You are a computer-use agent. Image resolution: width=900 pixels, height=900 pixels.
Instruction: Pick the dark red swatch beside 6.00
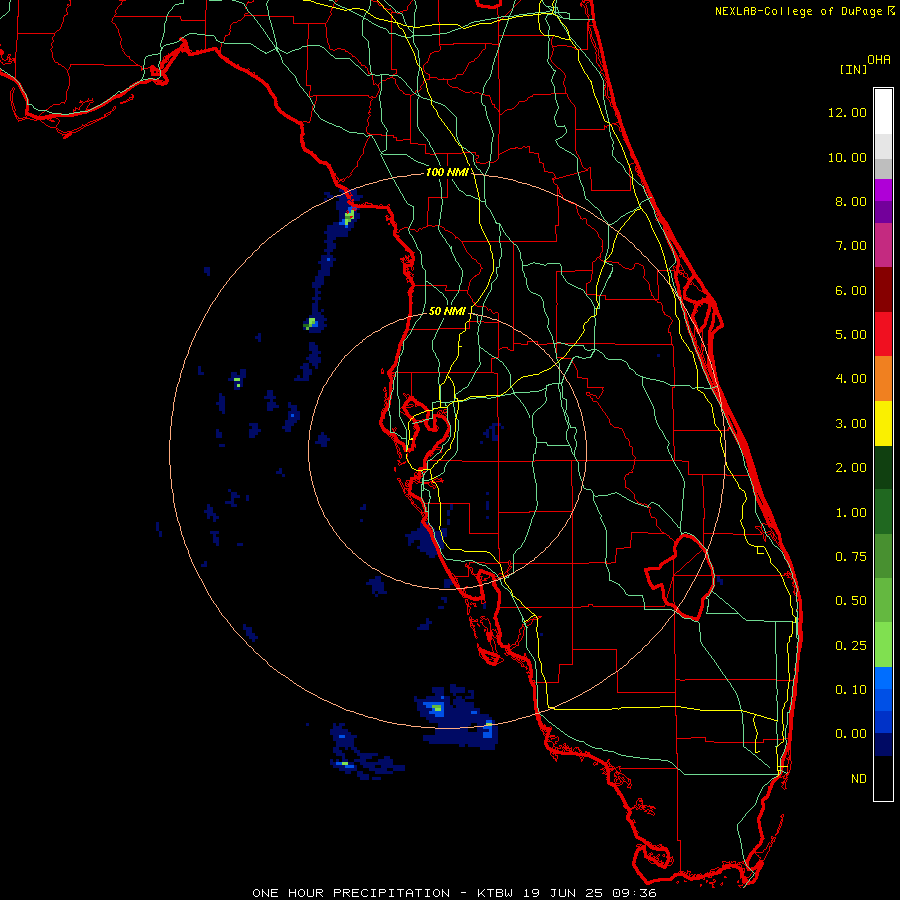(883, 290)
